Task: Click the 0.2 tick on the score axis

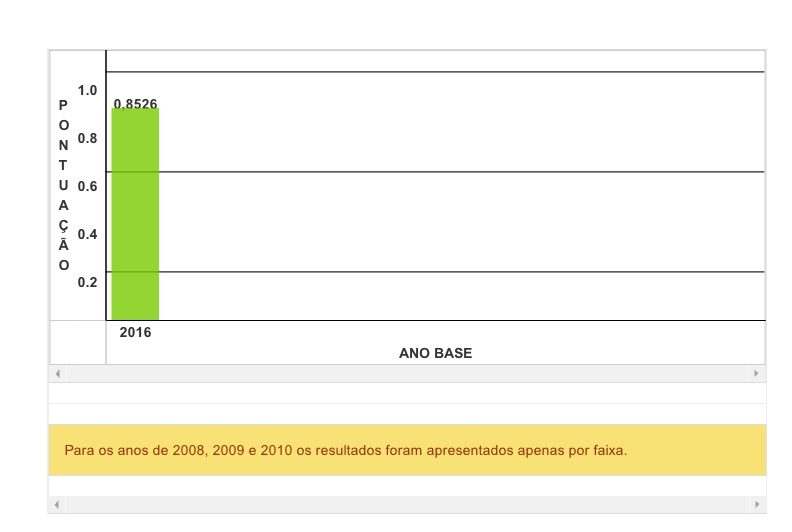Action: [x=88, y=282]
